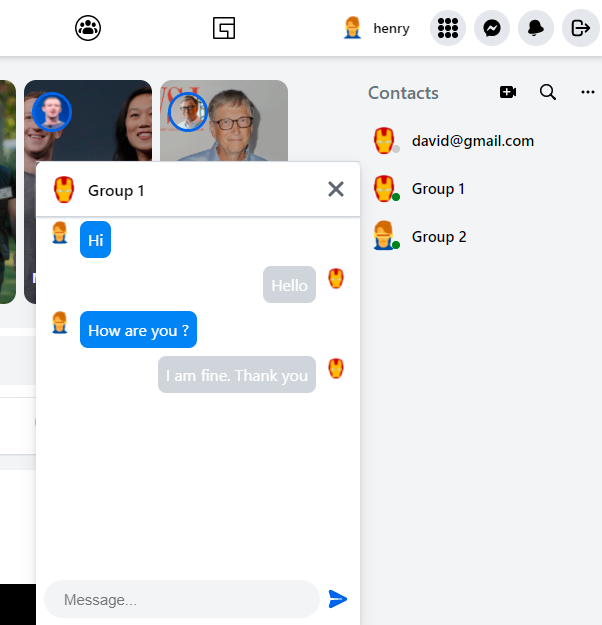Click the 'How are you ?' message
Viewport: 602px width, 625px height.
coord(138,330)
